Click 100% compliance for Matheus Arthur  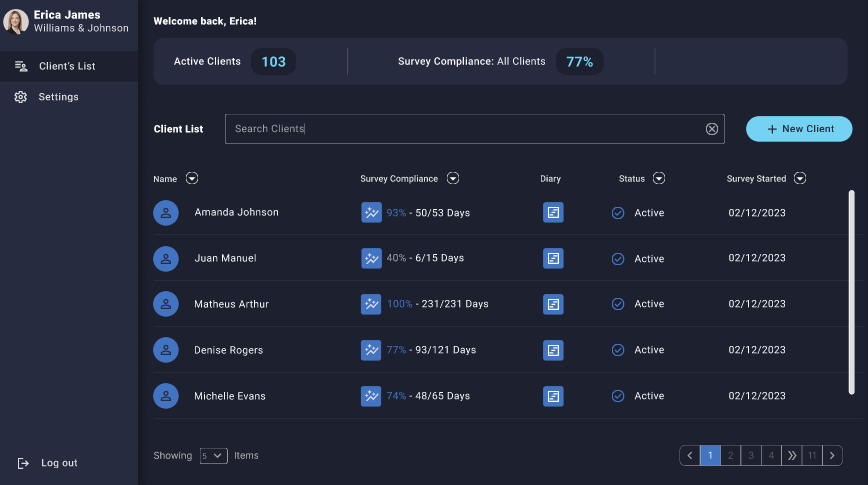pyautogui.click(x=400, y=304)
